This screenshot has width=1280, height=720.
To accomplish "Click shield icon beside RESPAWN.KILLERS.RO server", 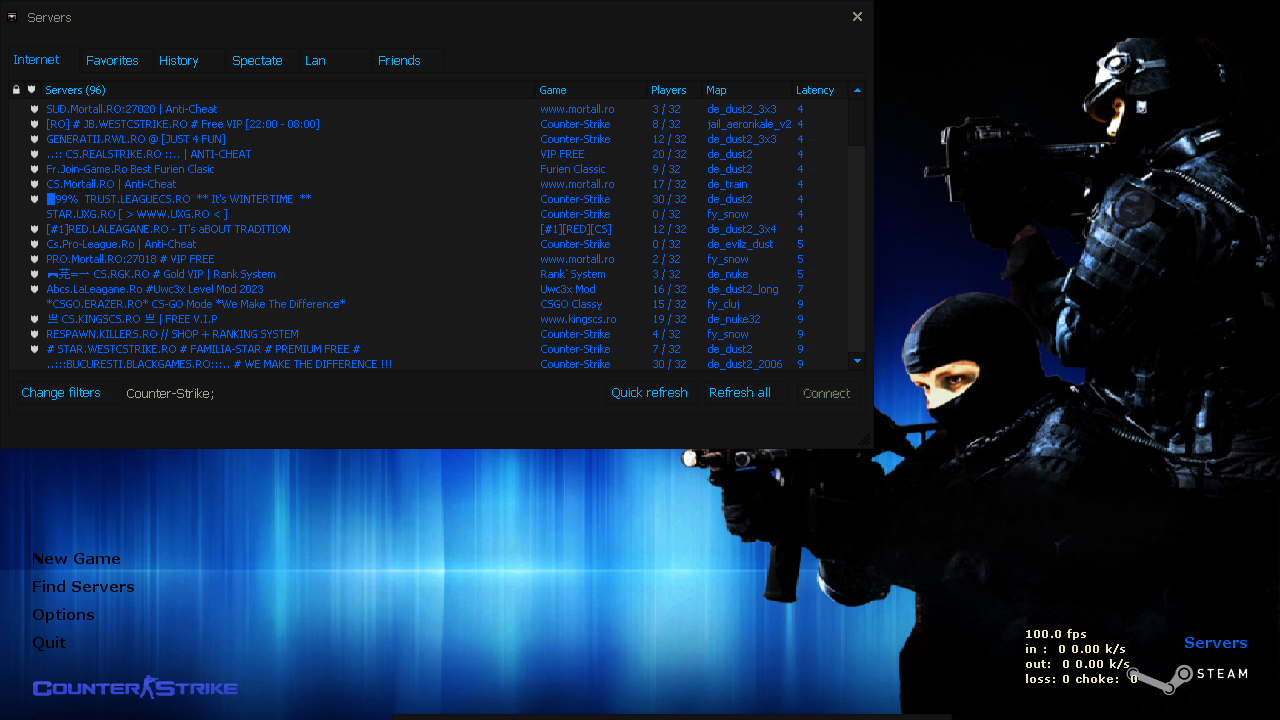I will 34,335.
